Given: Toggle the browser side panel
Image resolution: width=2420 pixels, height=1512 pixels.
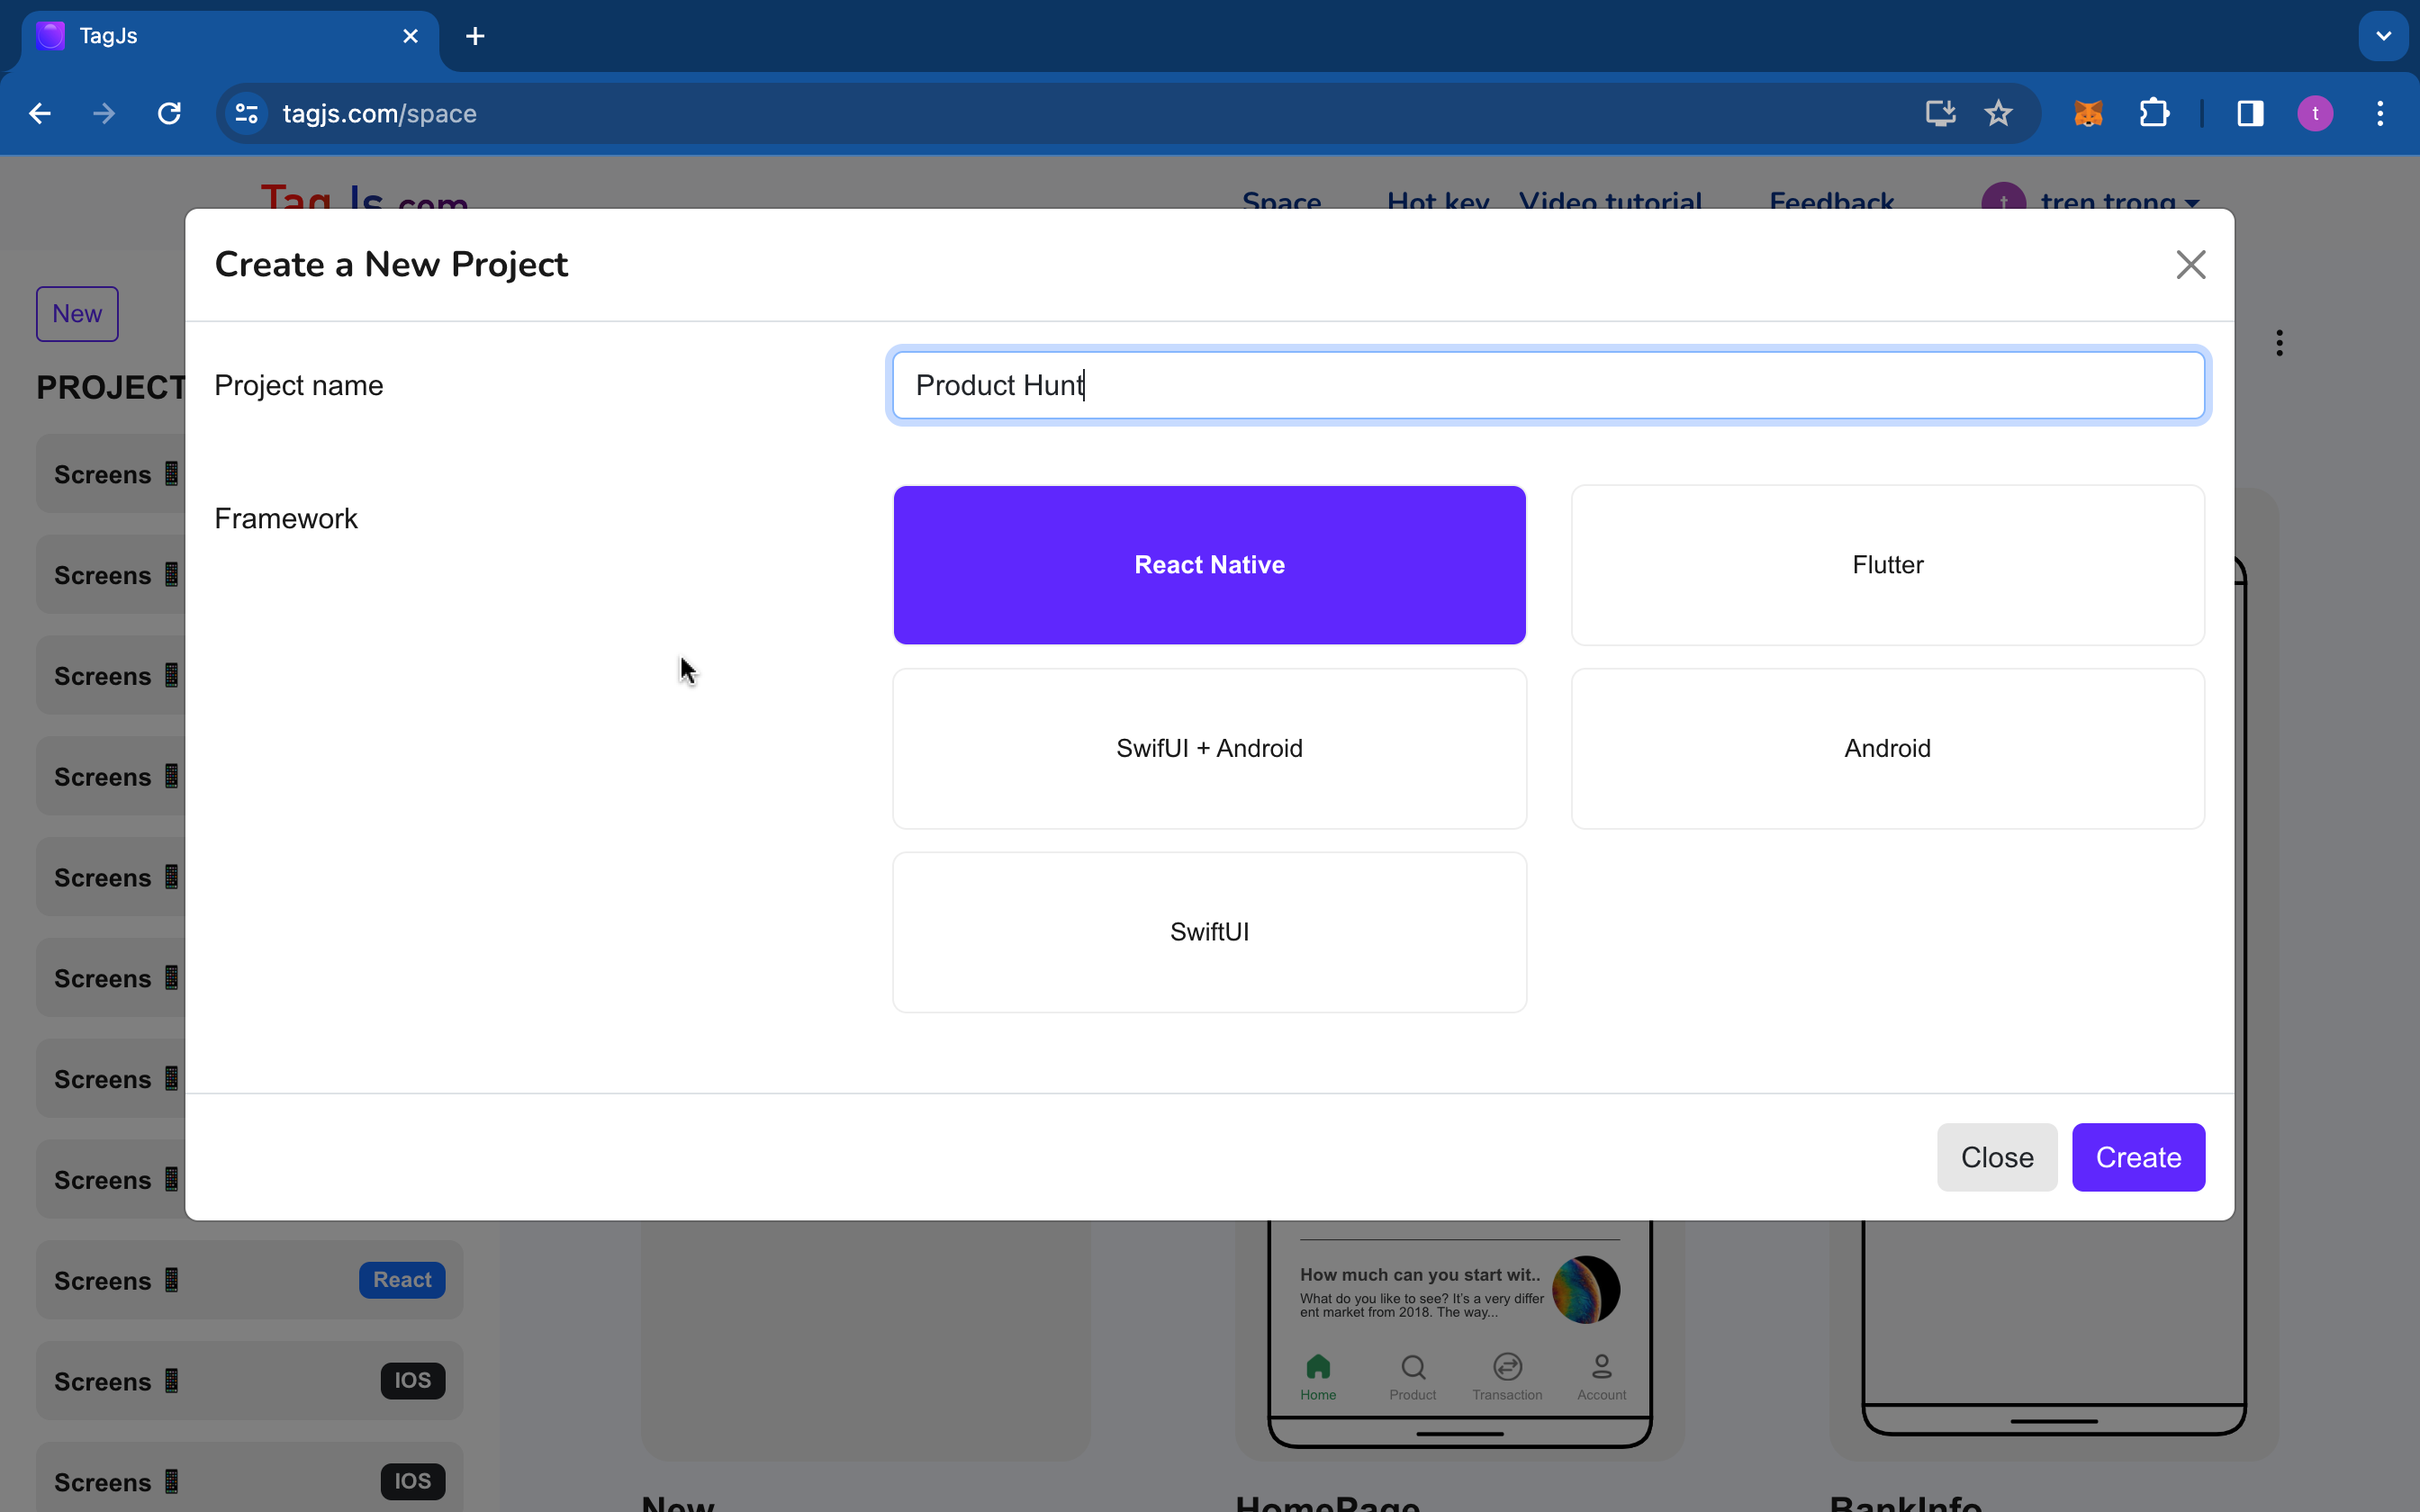Looking at the screenshot, I should pyautogui.click(x=2250, y=114).
